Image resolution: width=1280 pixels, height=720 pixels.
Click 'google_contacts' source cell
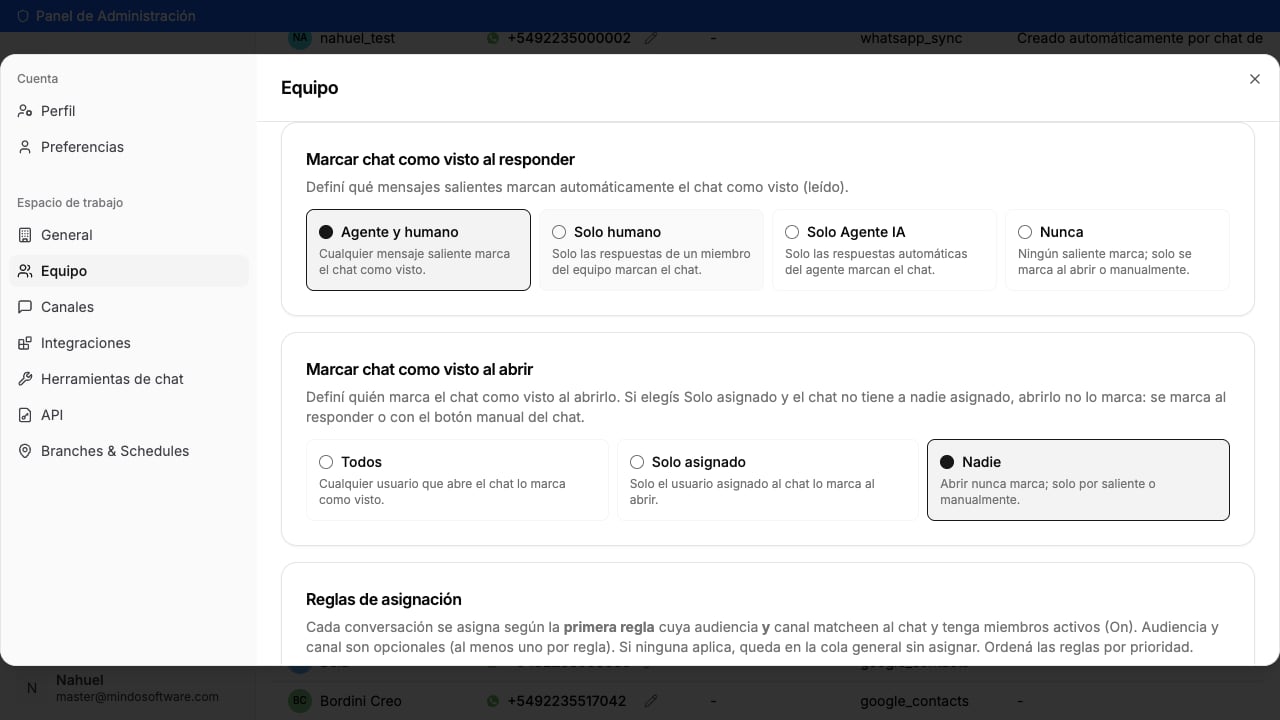click(914, 701)
